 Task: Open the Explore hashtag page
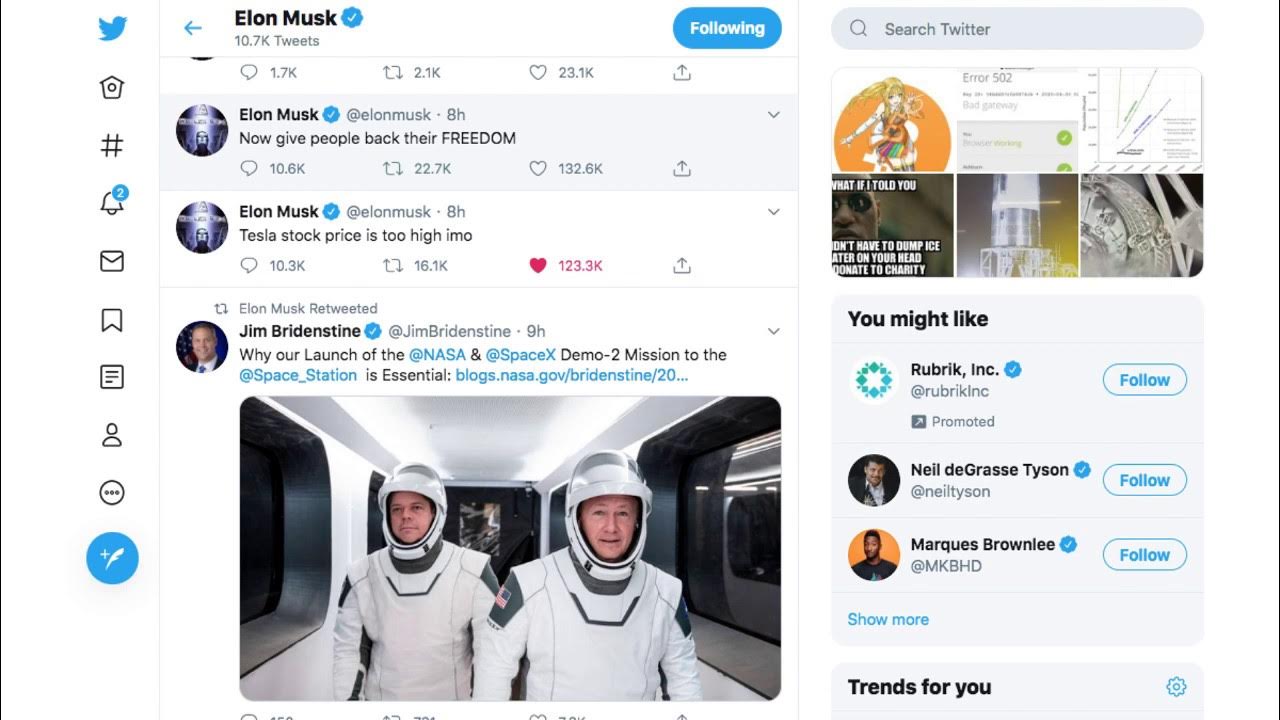[x=112, y=146]
